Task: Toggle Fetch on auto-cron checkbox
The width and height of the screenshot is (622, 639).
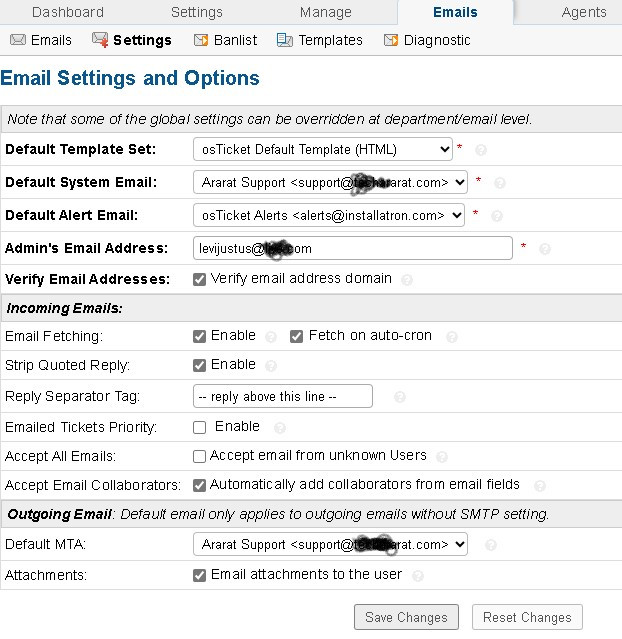Action: 297,336
